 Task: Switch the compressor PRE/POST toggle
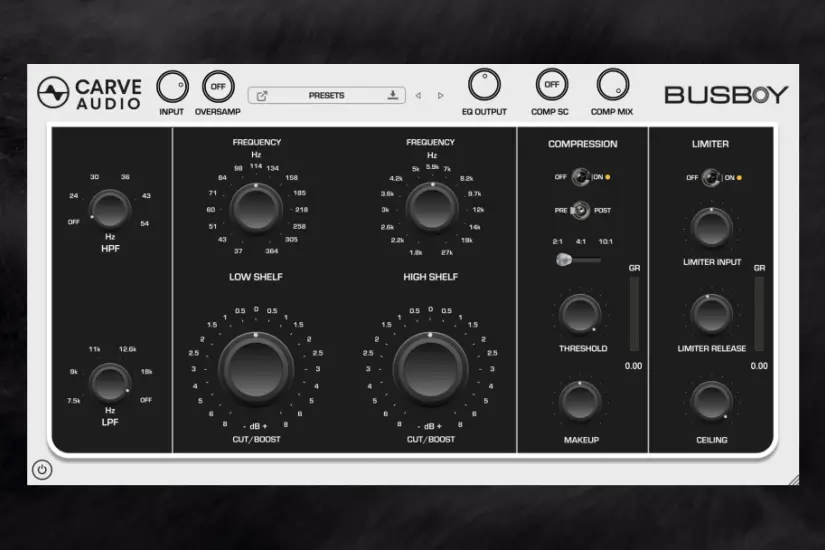(x=578, y=211)
